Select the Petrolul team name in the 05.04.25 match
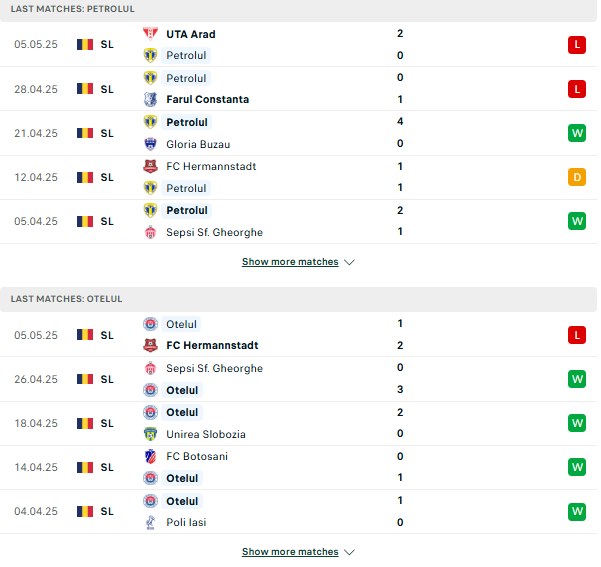The image size is (601, 567). coord(187,210)
